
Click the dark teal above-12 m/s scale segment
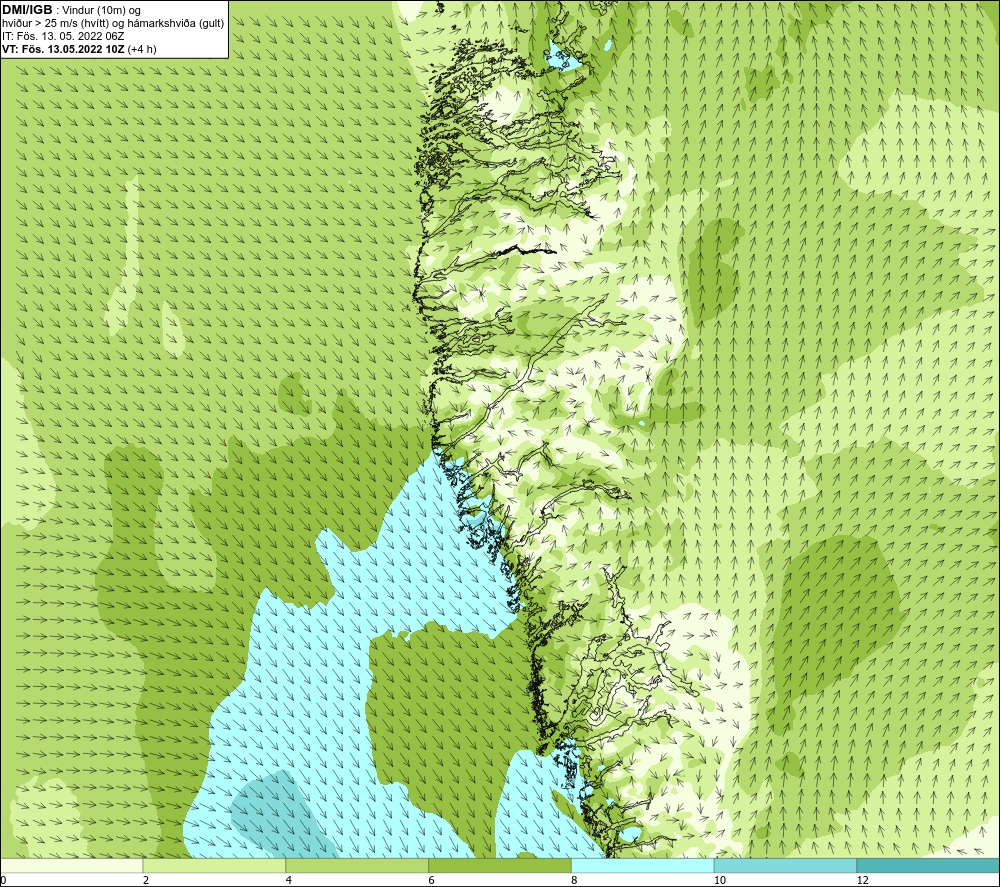tap(929, 865)
